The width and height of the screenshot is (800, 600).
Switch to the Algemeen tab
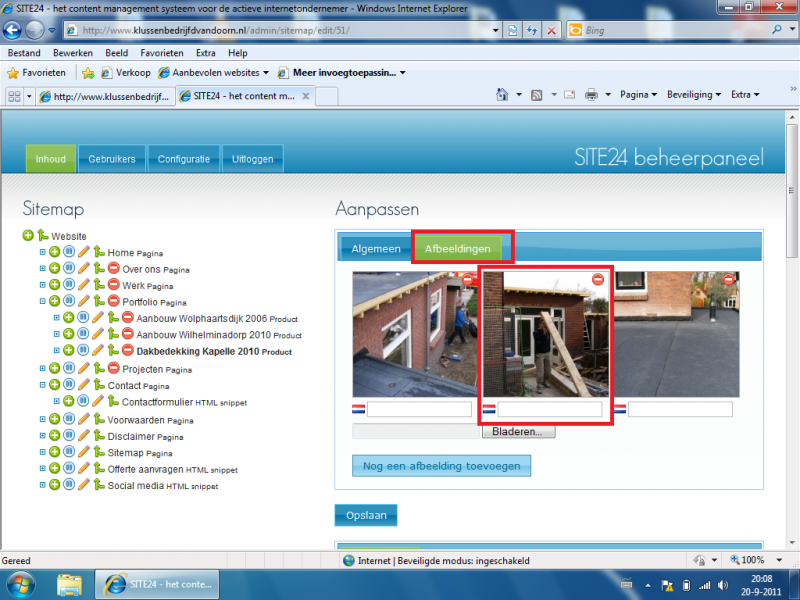click(376, 249)
